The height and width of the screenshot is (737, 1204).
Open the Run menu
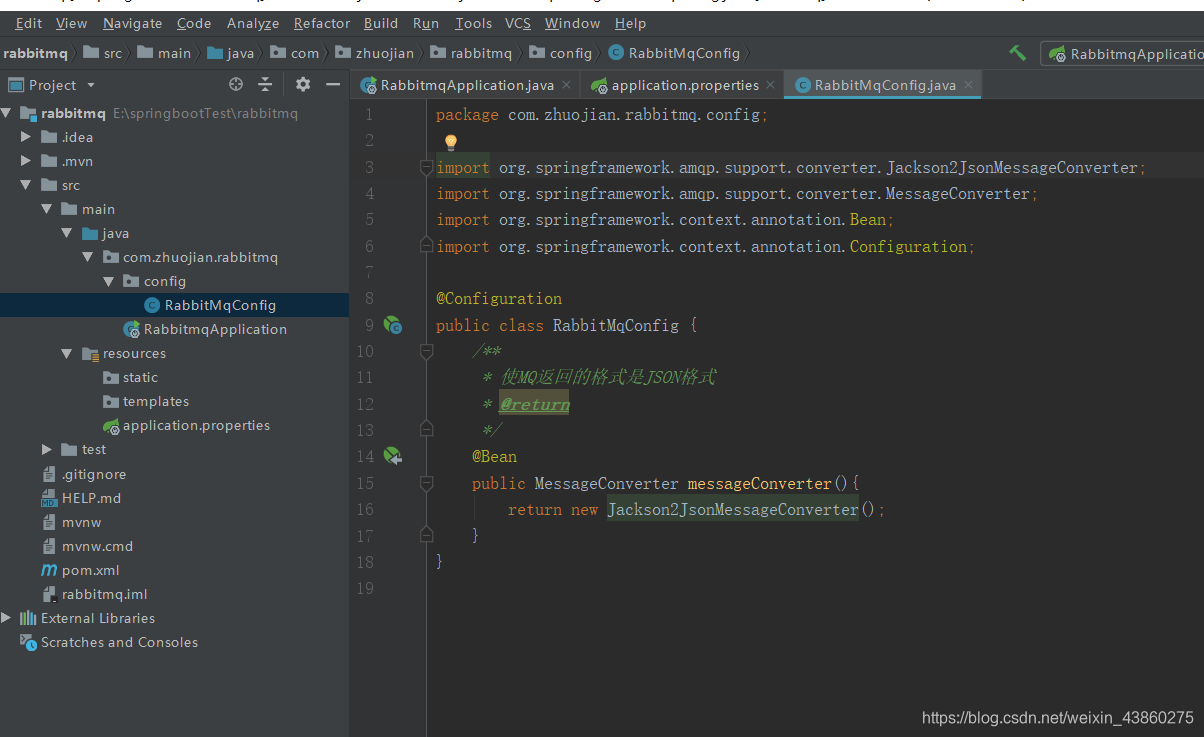point(426,23)
